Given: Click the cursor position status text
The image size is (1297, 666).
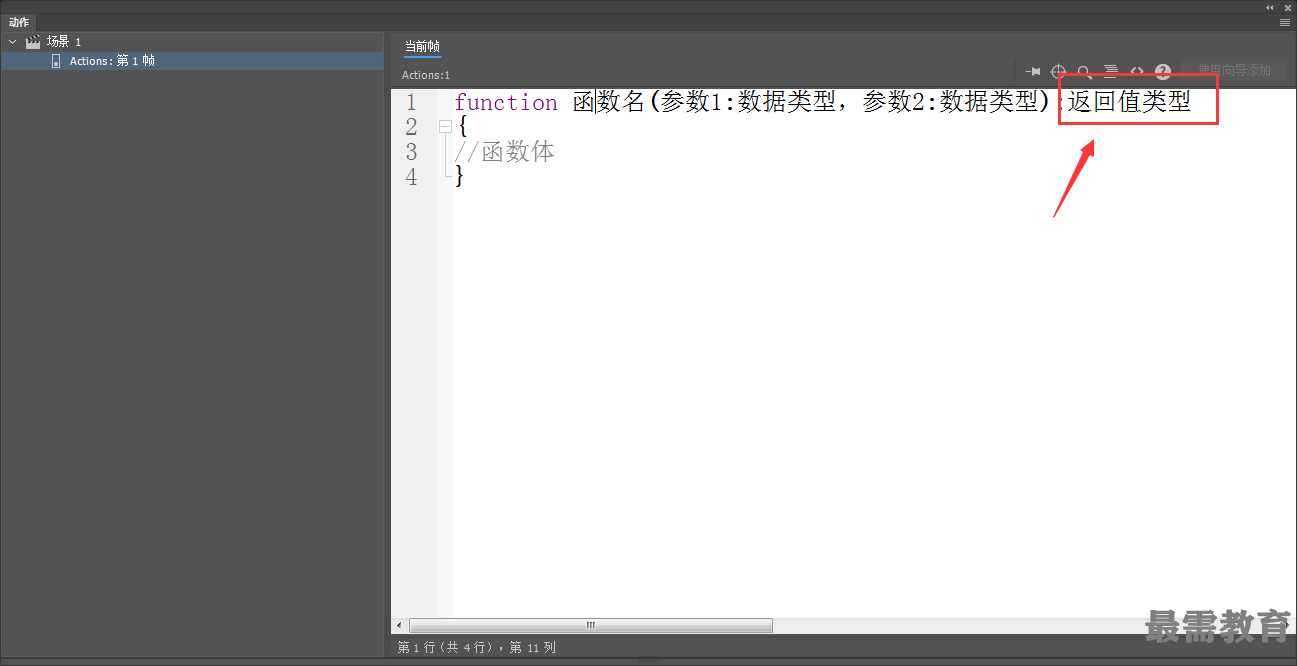Looking at the screenshot, I should point(477,648).
